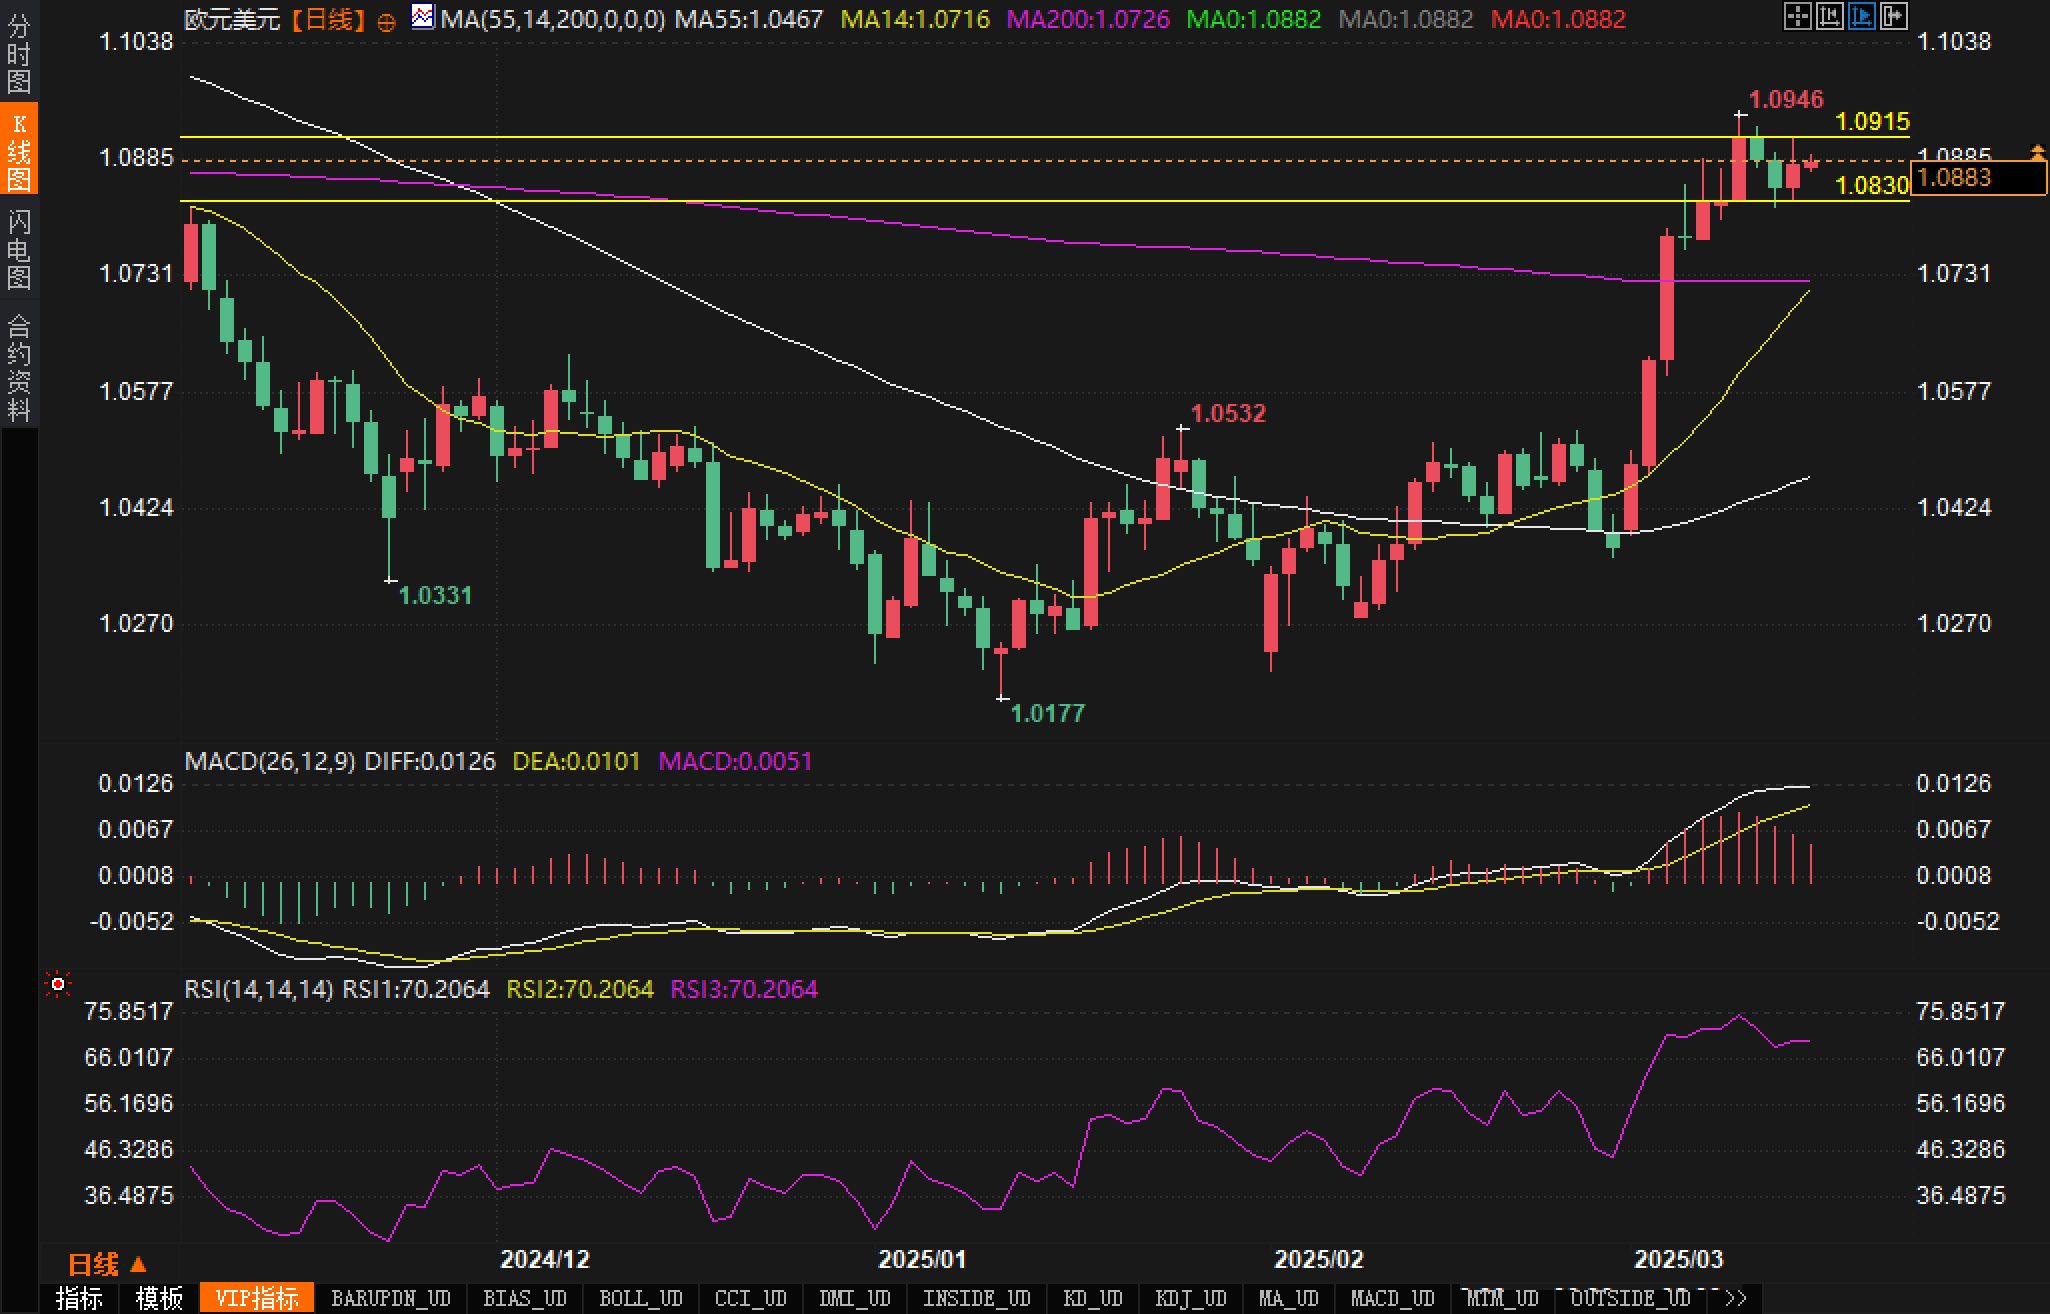Click the 2025/03 date axis label
This screenshot has width=2050, height=1314.
pos(1679,1259)
